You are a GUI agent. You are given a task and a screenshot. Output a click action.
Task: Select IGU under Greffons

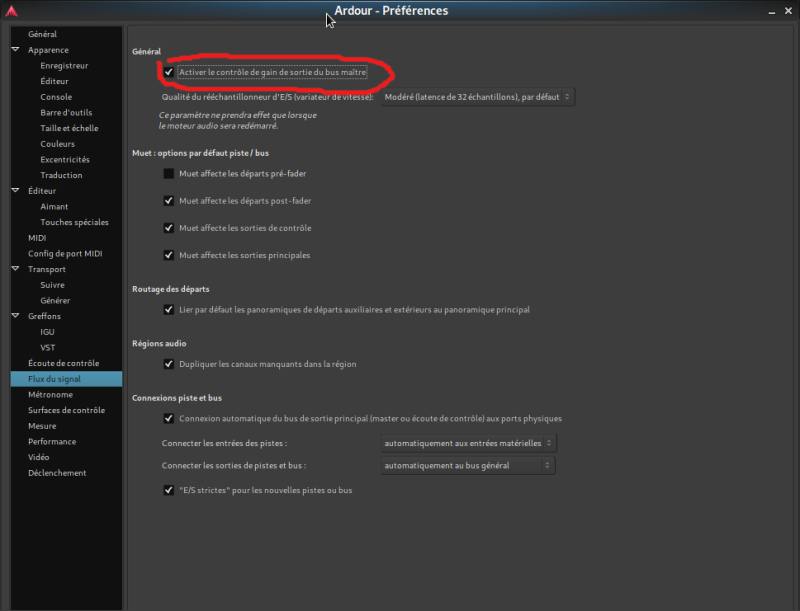coord(47,332)
